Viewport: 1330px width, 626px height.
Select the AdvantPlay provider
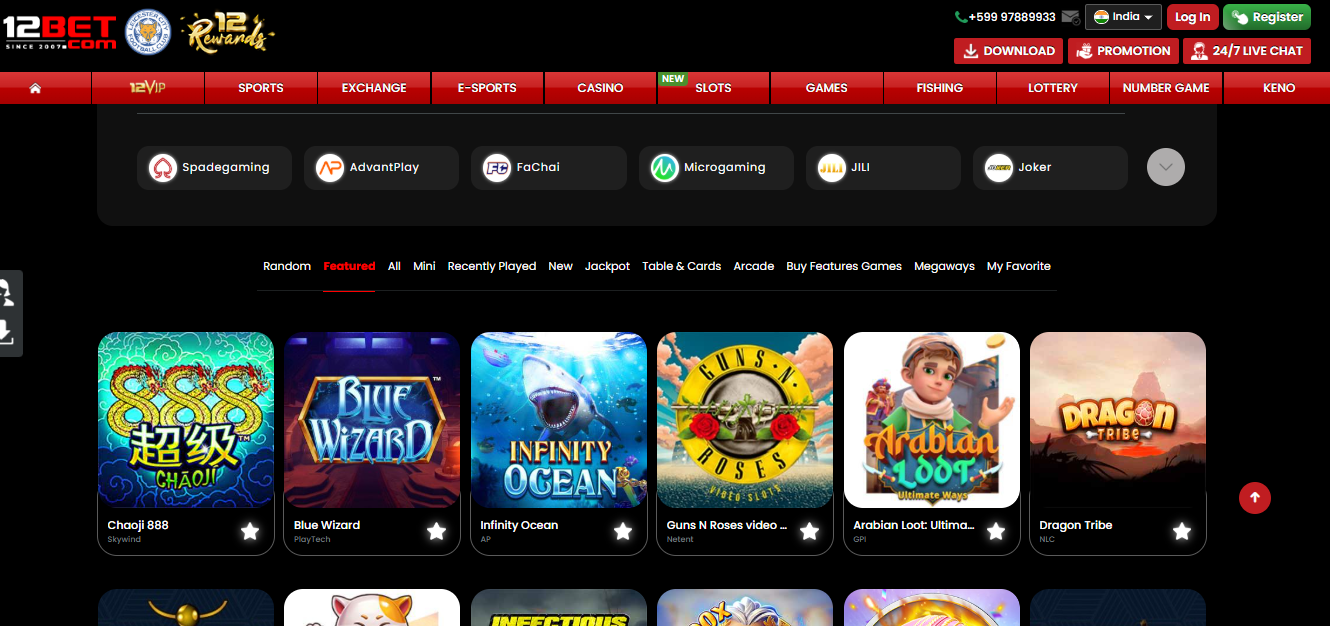(x=381, y=167)
